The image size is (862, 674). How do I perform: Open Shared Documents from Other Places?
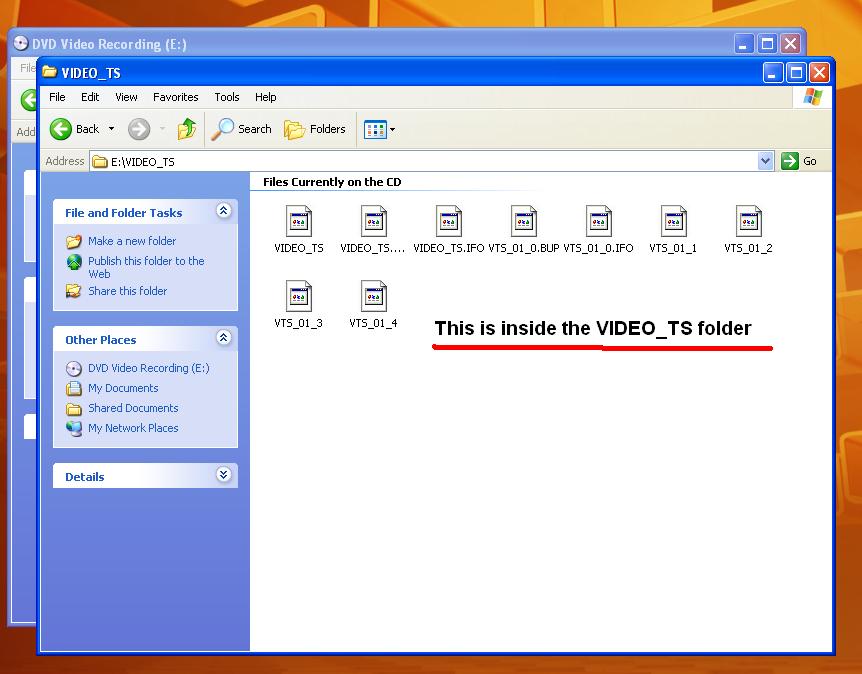133,408
